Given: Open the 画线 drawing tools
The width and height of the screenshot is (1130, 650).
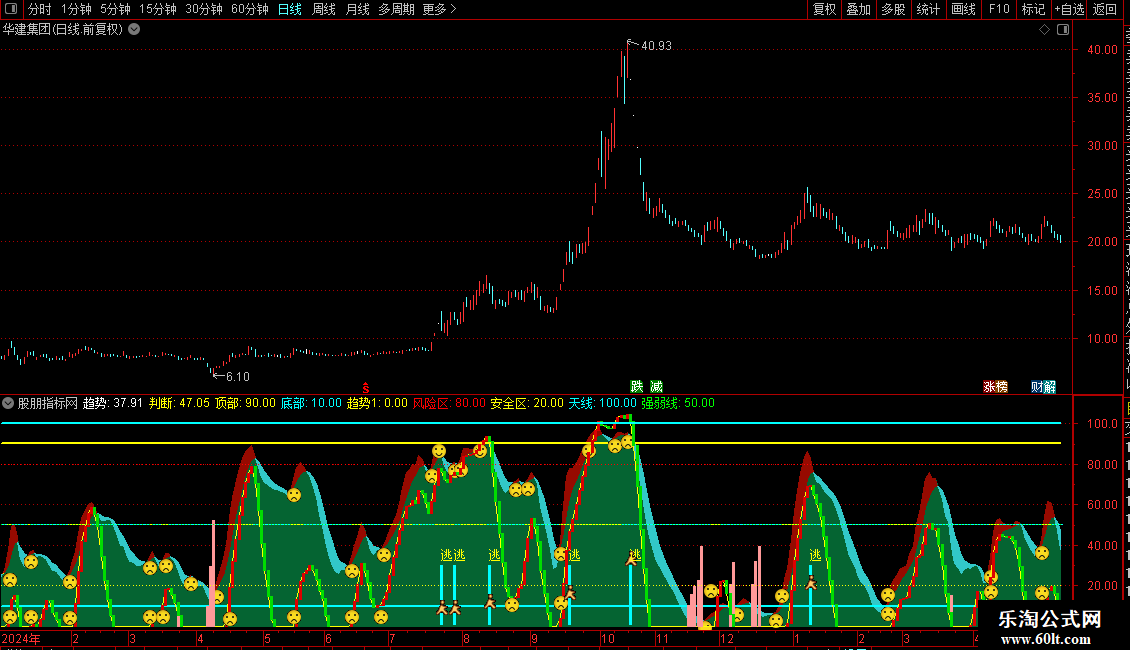Looking at the screenshot, I should [x=964, y=9].
